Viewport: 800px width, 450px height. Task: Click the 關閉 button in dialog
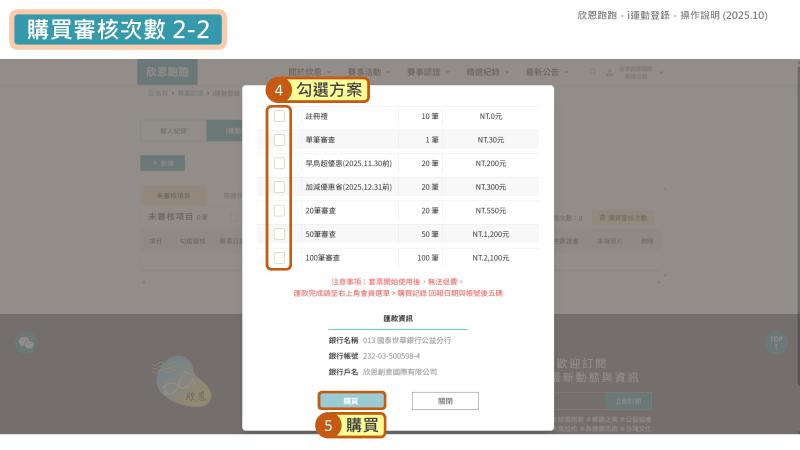tap(445, 400)
